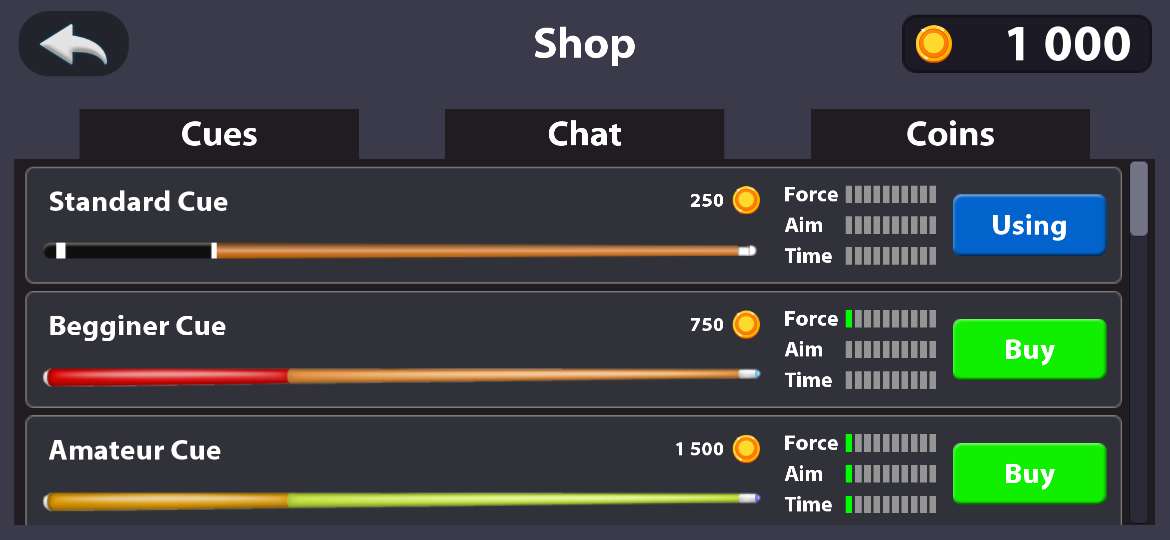This screenshot has height=540, width=1170.
Task: Click the Amateur Cue Time stat bar
Action: 891,504
